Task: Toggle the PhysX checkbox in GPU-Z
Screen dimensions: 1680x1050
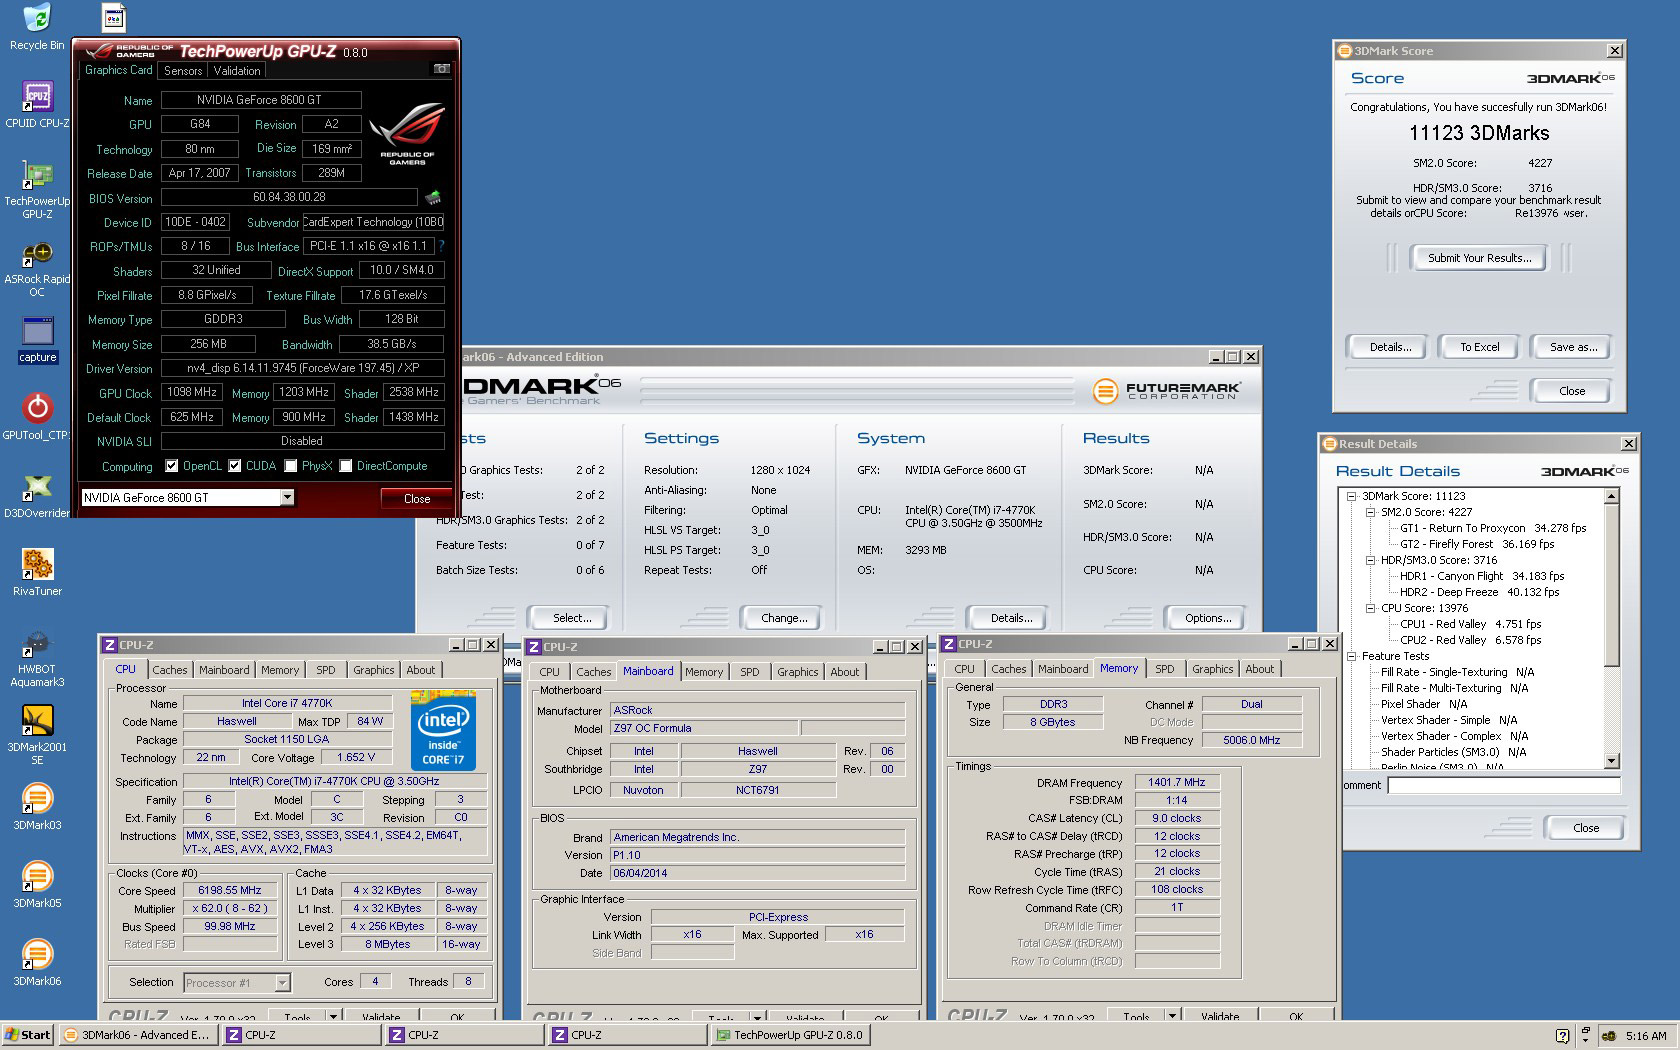Action: [x=291, y=466]
